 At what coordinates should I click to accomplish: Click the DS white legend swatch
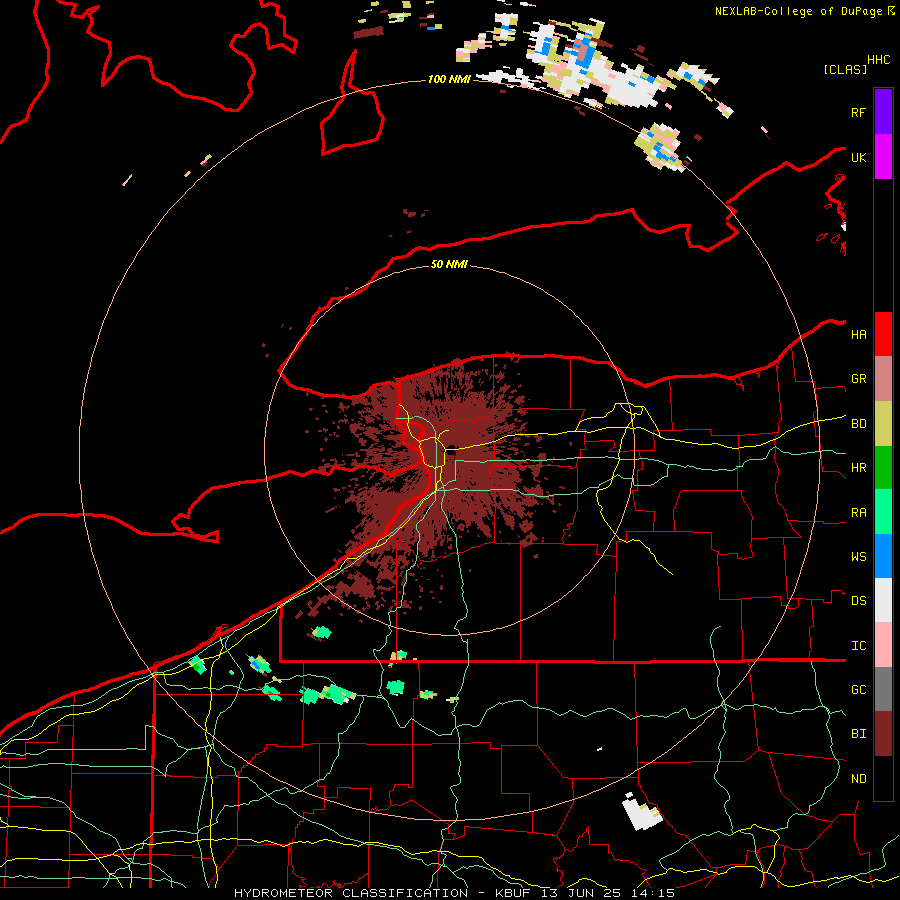click(883, 600)
